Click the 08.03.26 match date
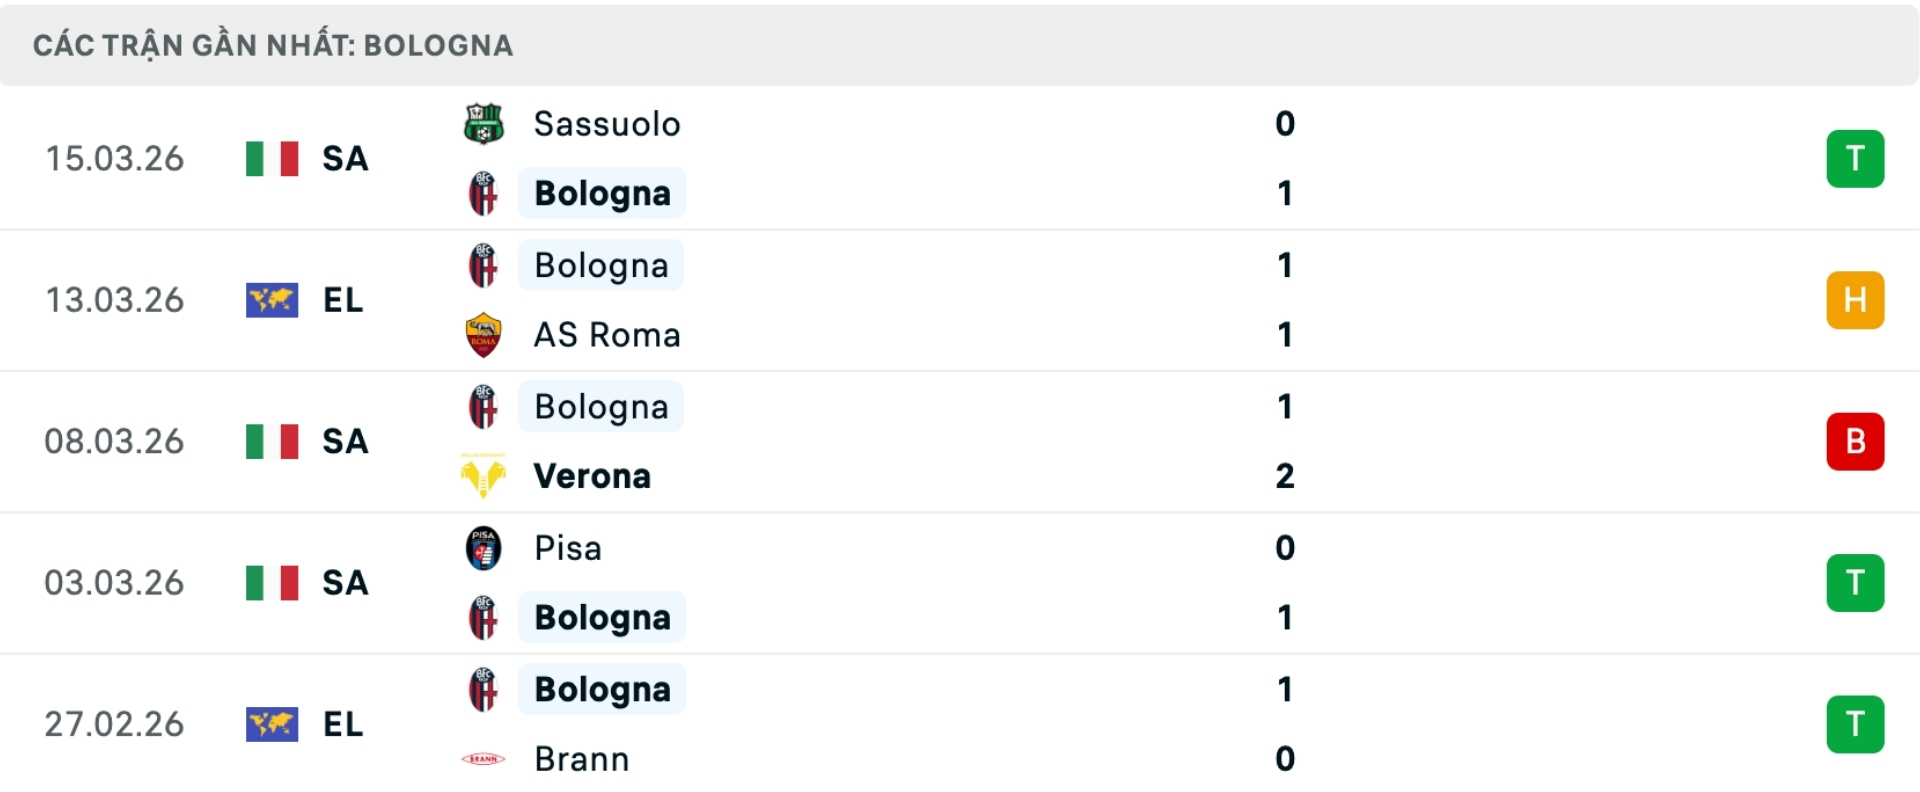Viewport: 1920px width, 792px height. pos(114,441)
